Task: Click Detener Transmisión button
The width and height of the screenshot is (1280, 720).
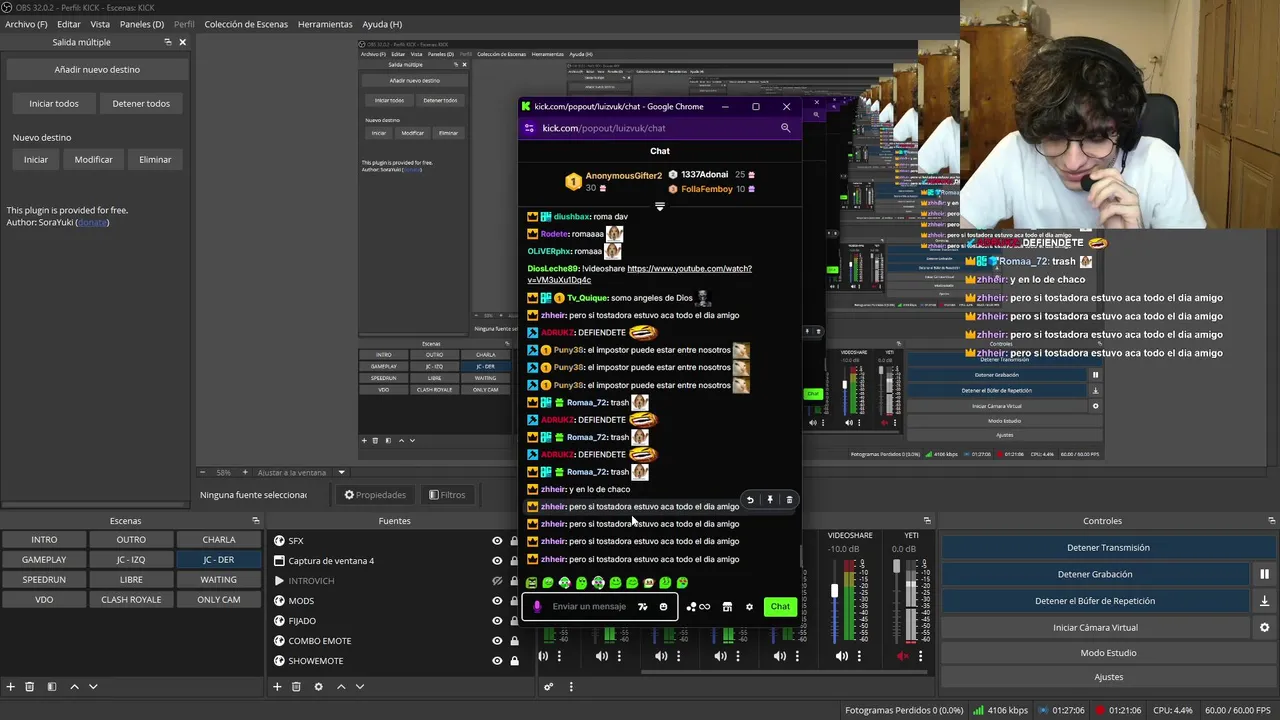Action: (x=1108, y=548)
